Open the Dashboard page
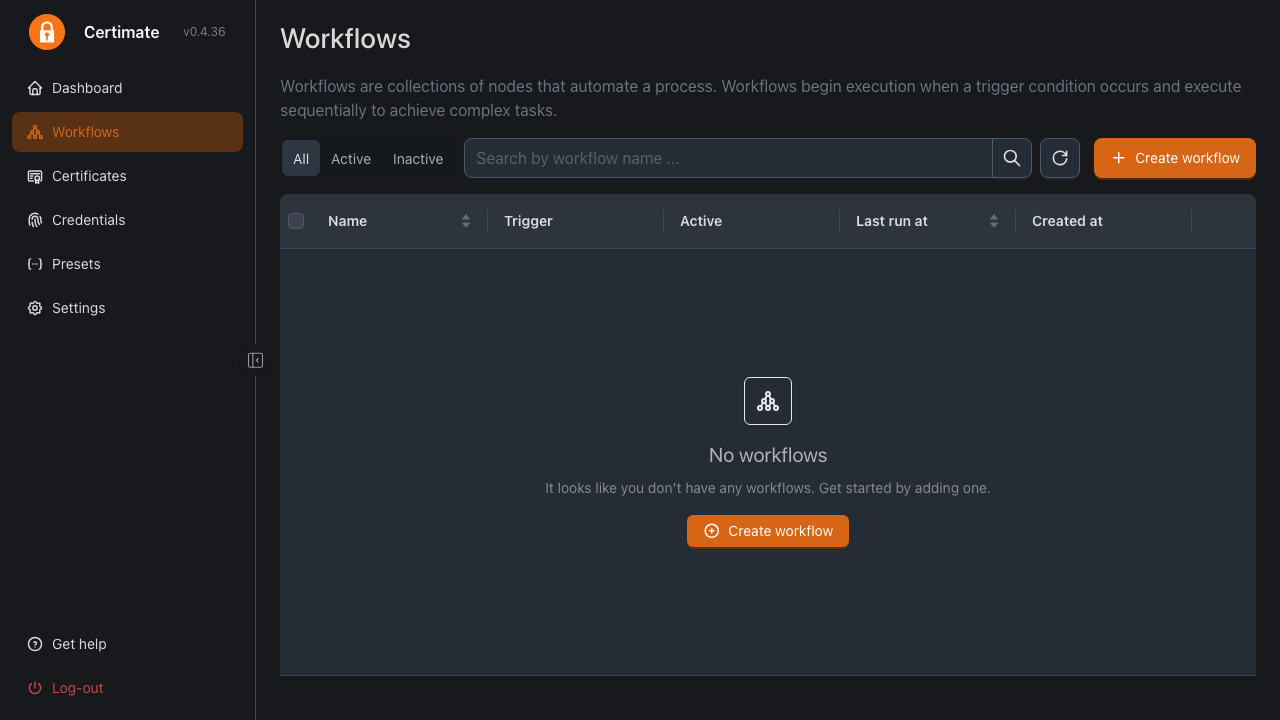Viewport: 1280px width, 720px height. [127, 88]
